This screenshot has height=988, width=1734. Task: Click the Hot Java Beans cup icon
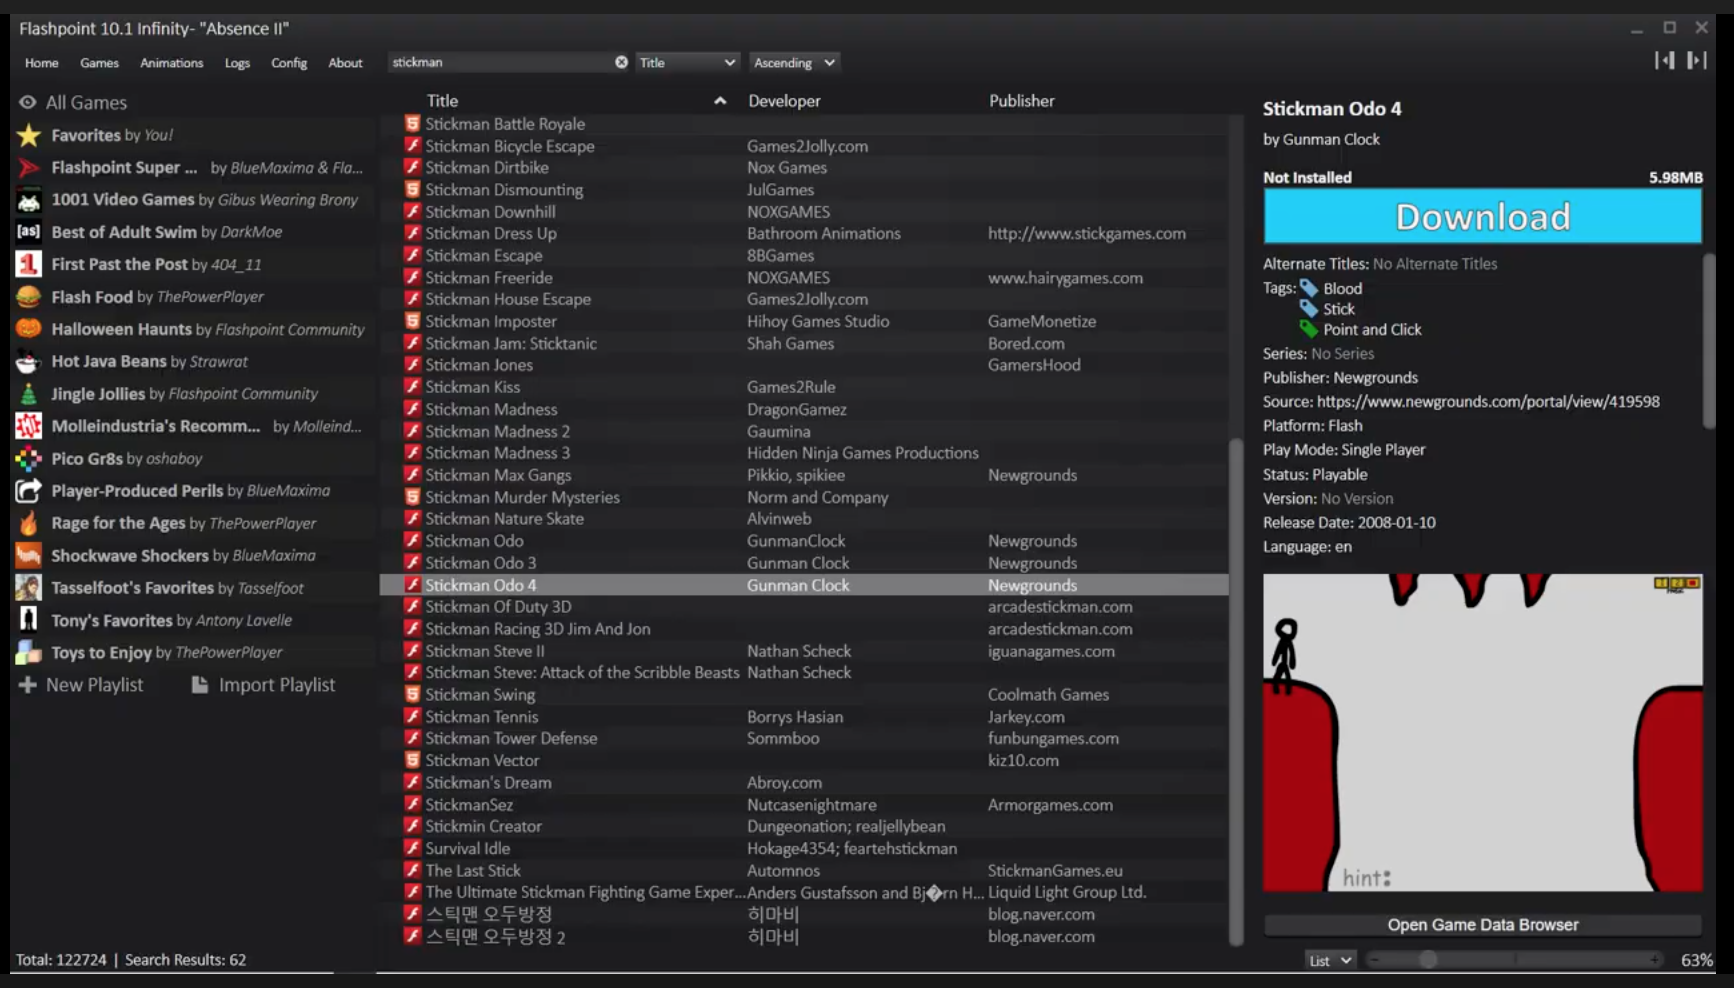(x=29, y=361)
